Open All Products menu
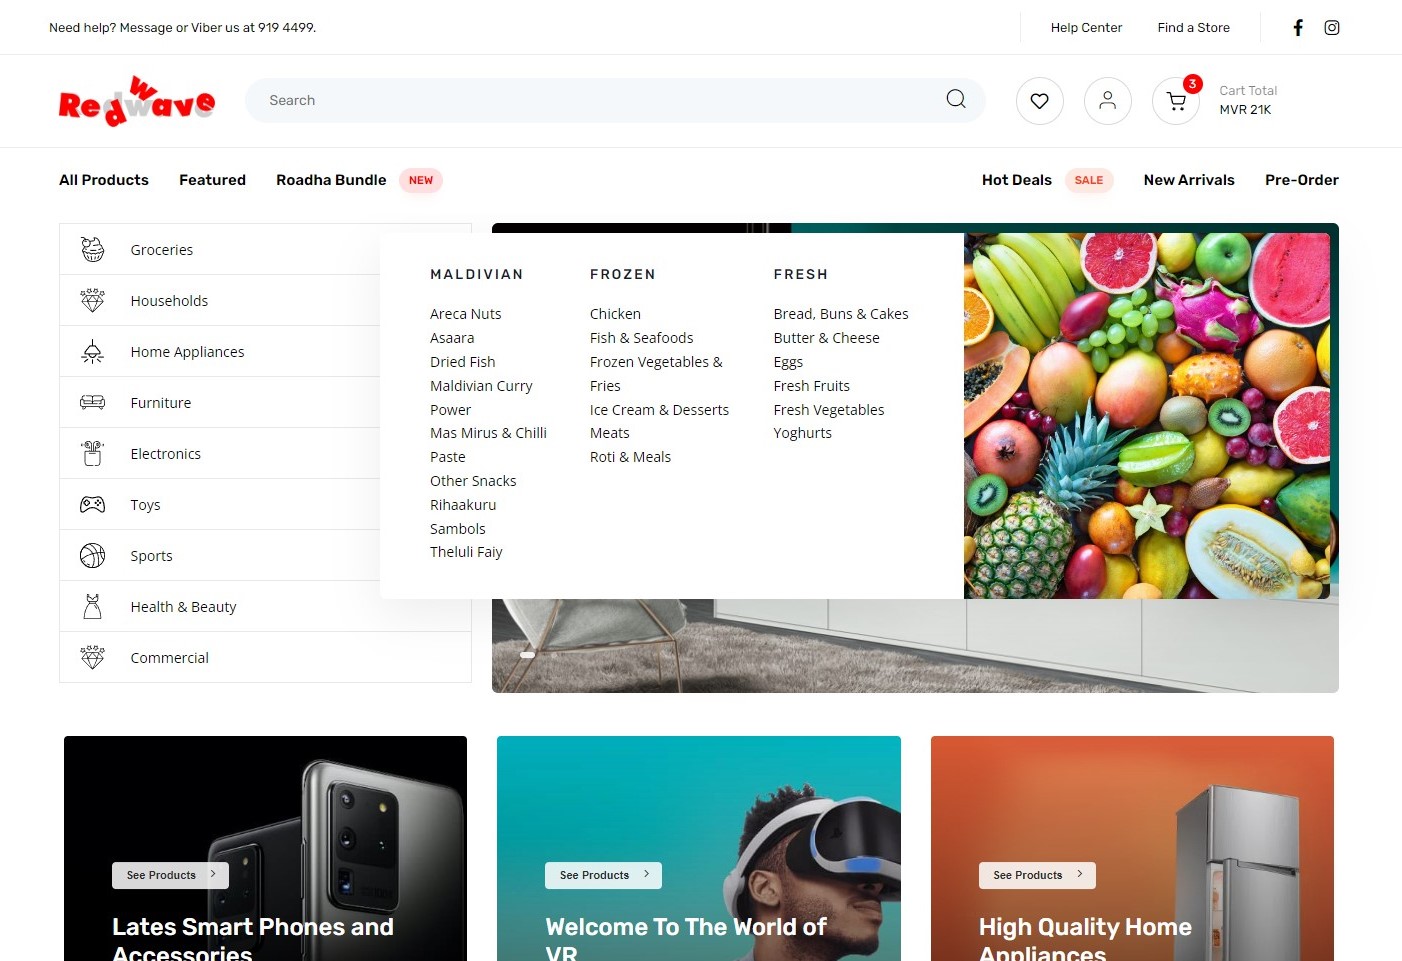 104,180
